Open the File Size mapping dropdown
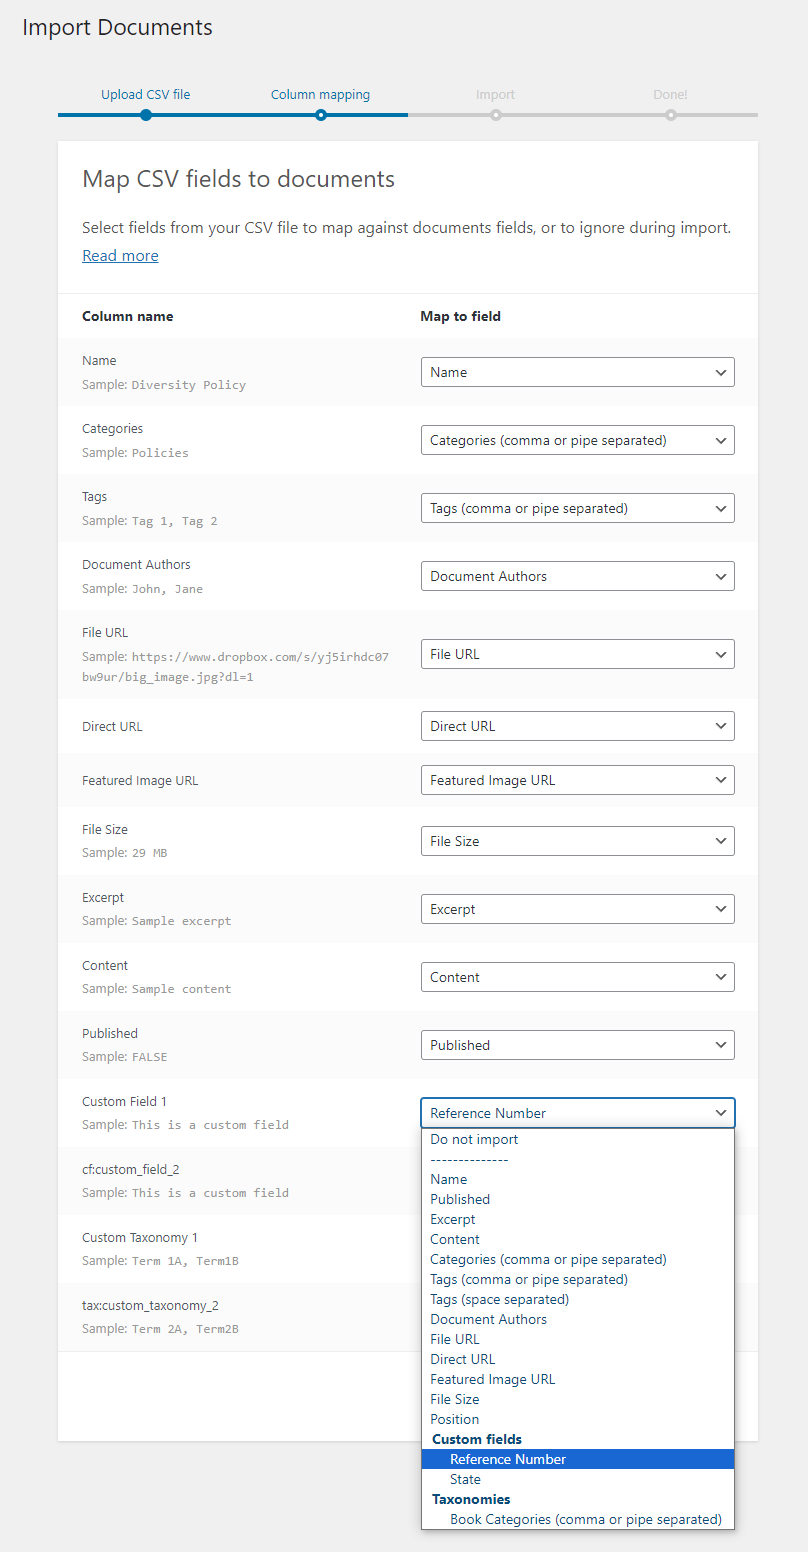 tap(577, 841)
